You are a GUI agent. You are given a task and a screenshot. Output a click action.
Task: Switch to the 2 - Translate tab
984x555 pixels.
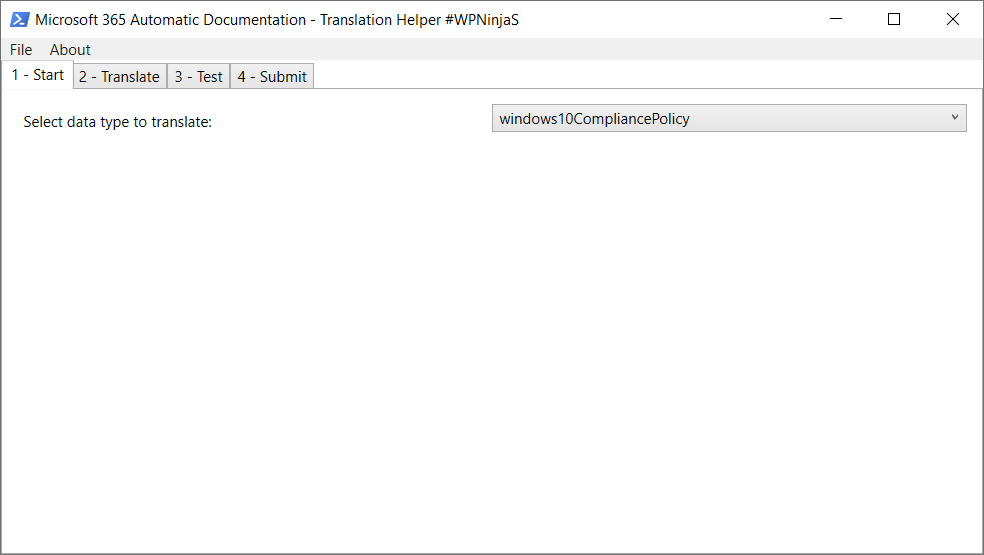tap(119, 77)
